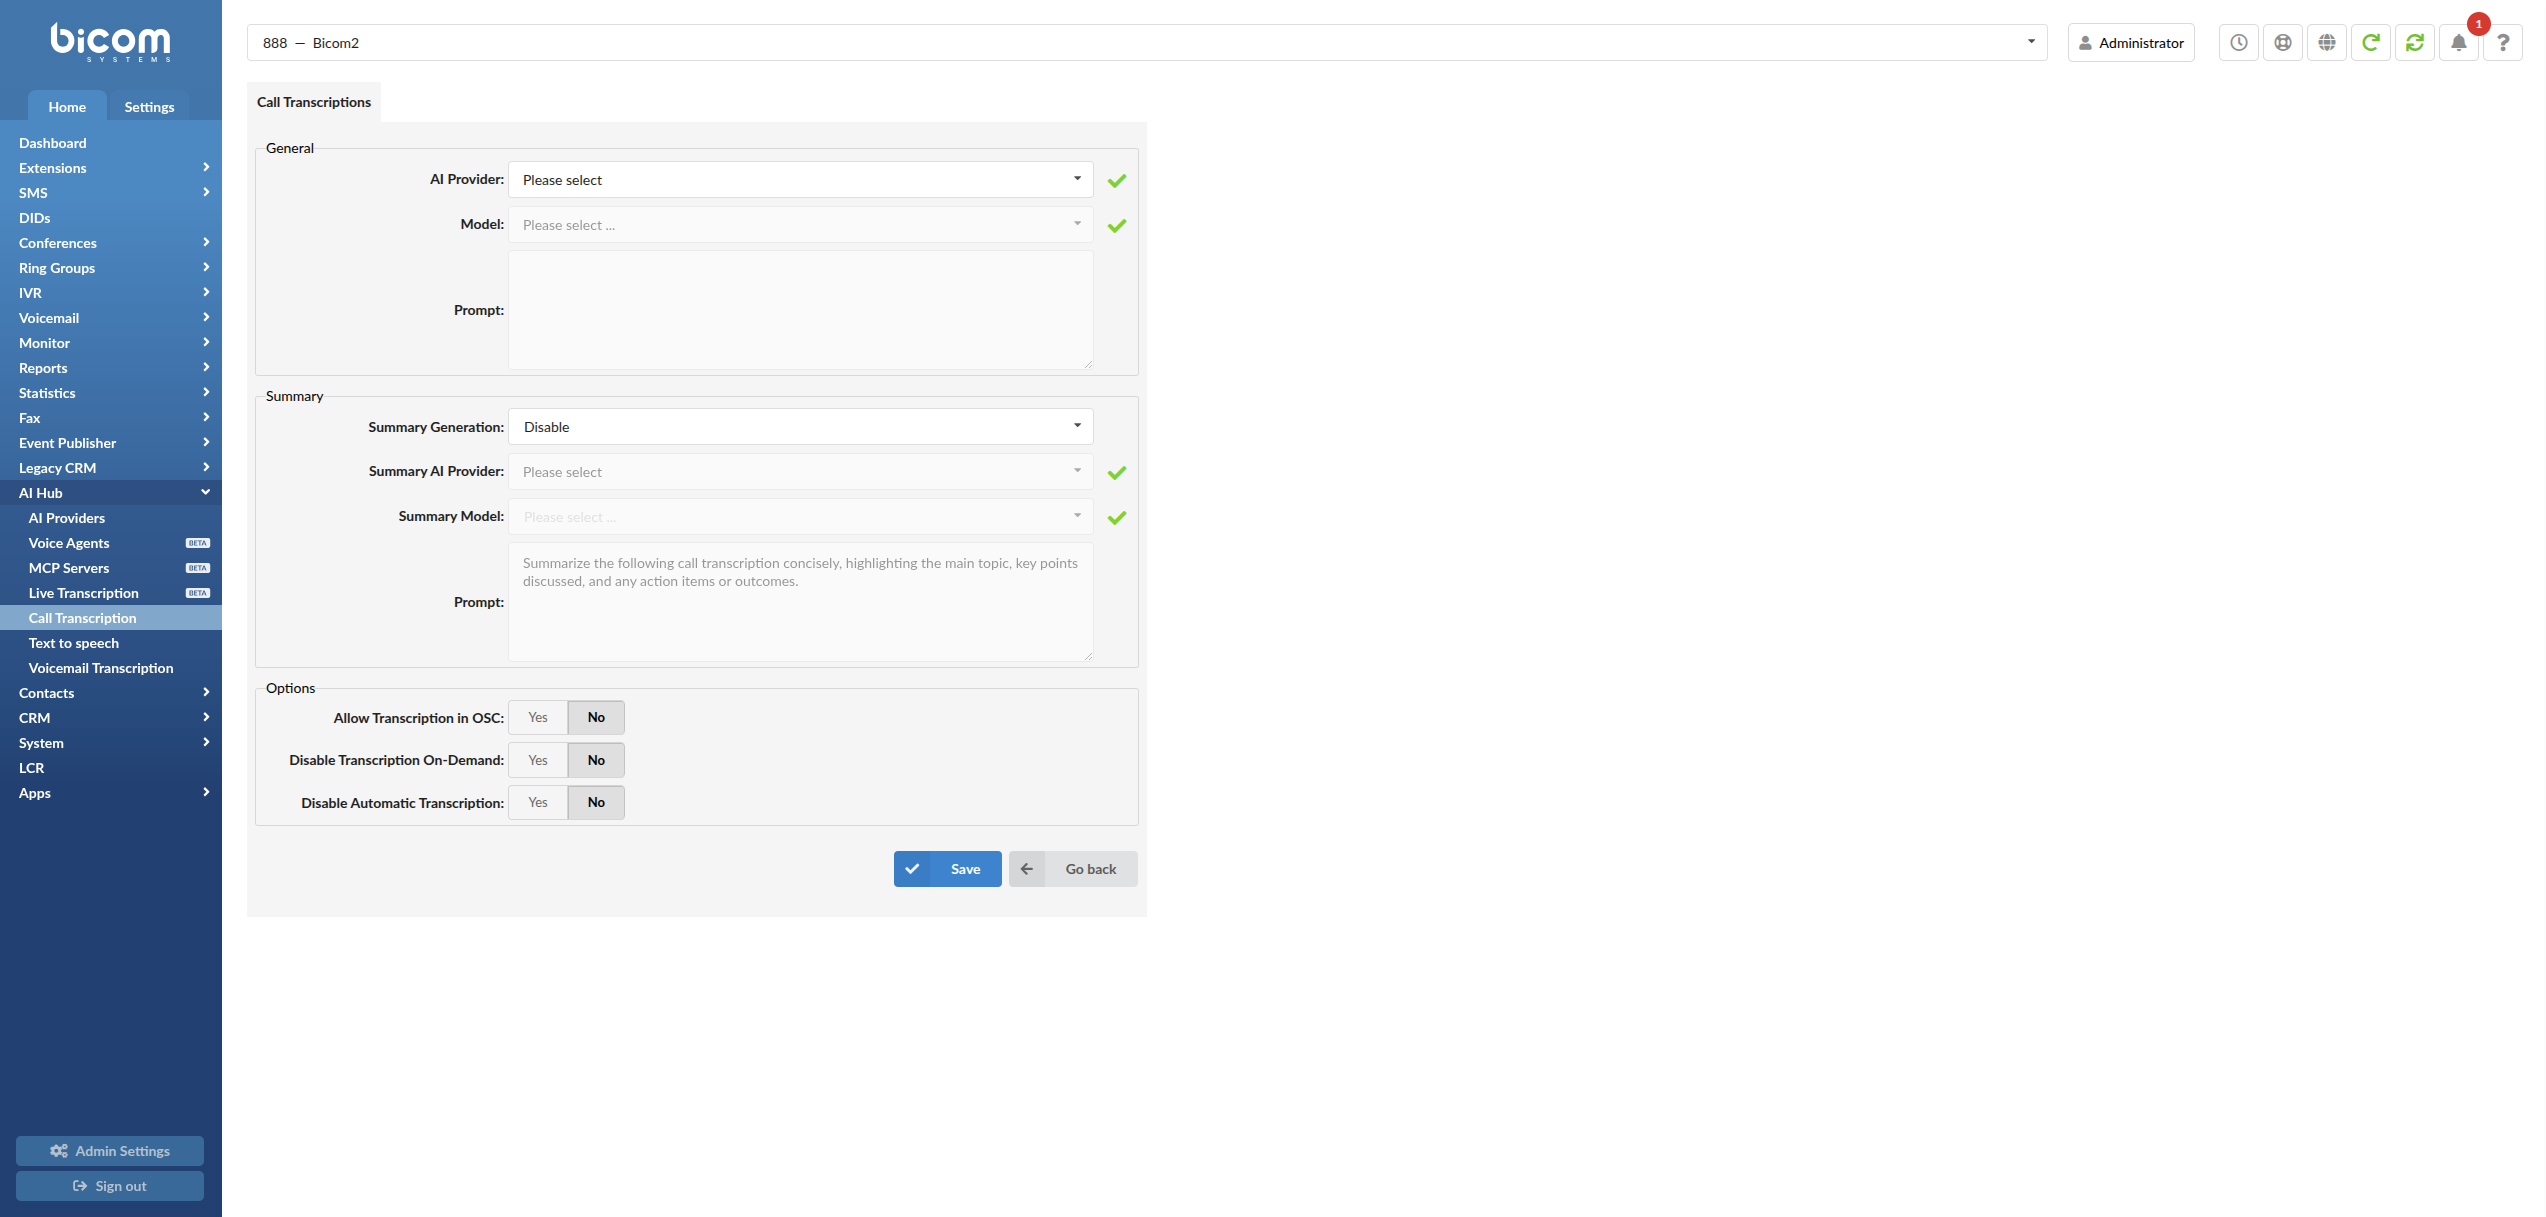Click into the General Prompt text area
This screenshot has width=2546, height=1217.
click(801, 310)
